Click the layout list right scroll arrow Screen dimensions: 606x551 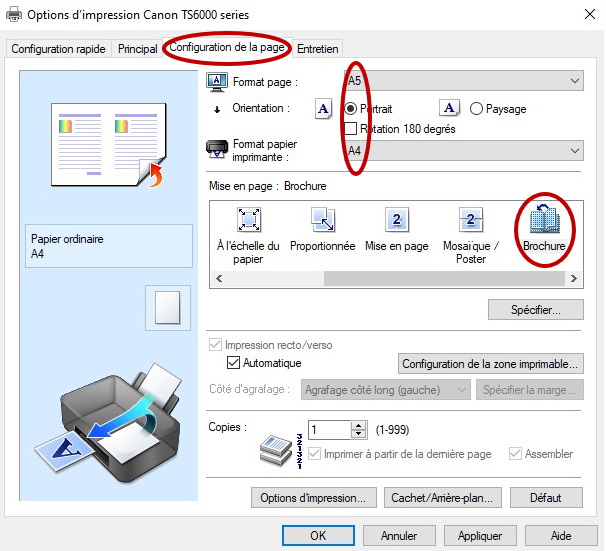(x=574, y=278)
